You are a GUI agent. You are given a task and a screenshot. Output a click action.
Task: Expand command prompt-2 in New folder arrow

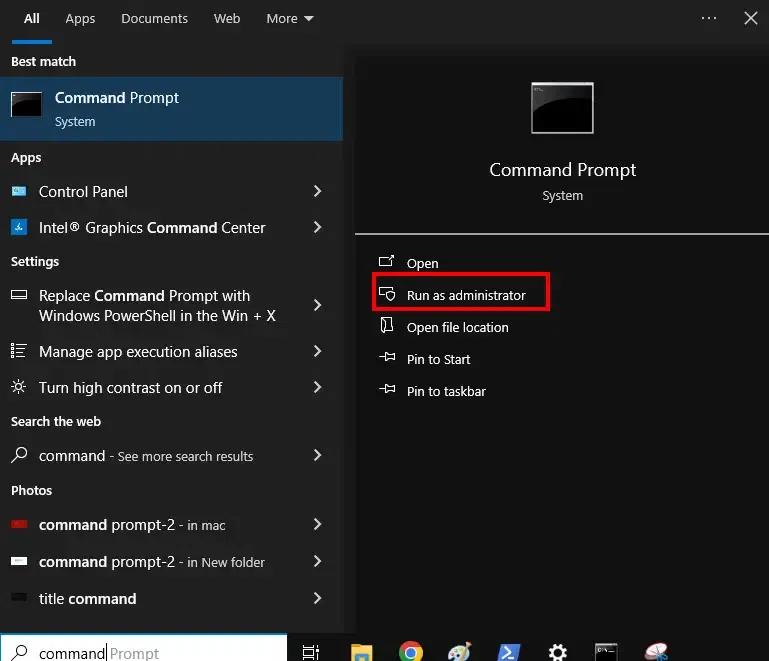coord(317,561)
